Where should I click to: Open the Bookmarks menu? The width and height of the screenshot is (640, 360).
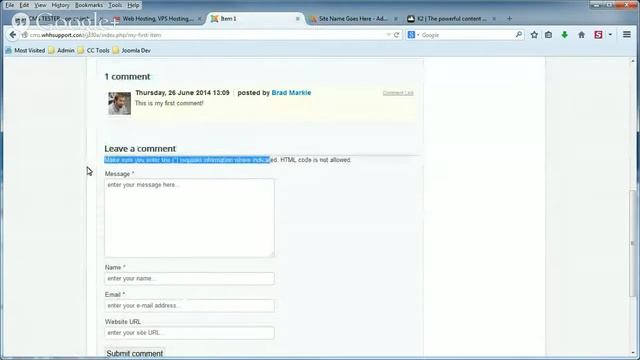coord(89,5)
